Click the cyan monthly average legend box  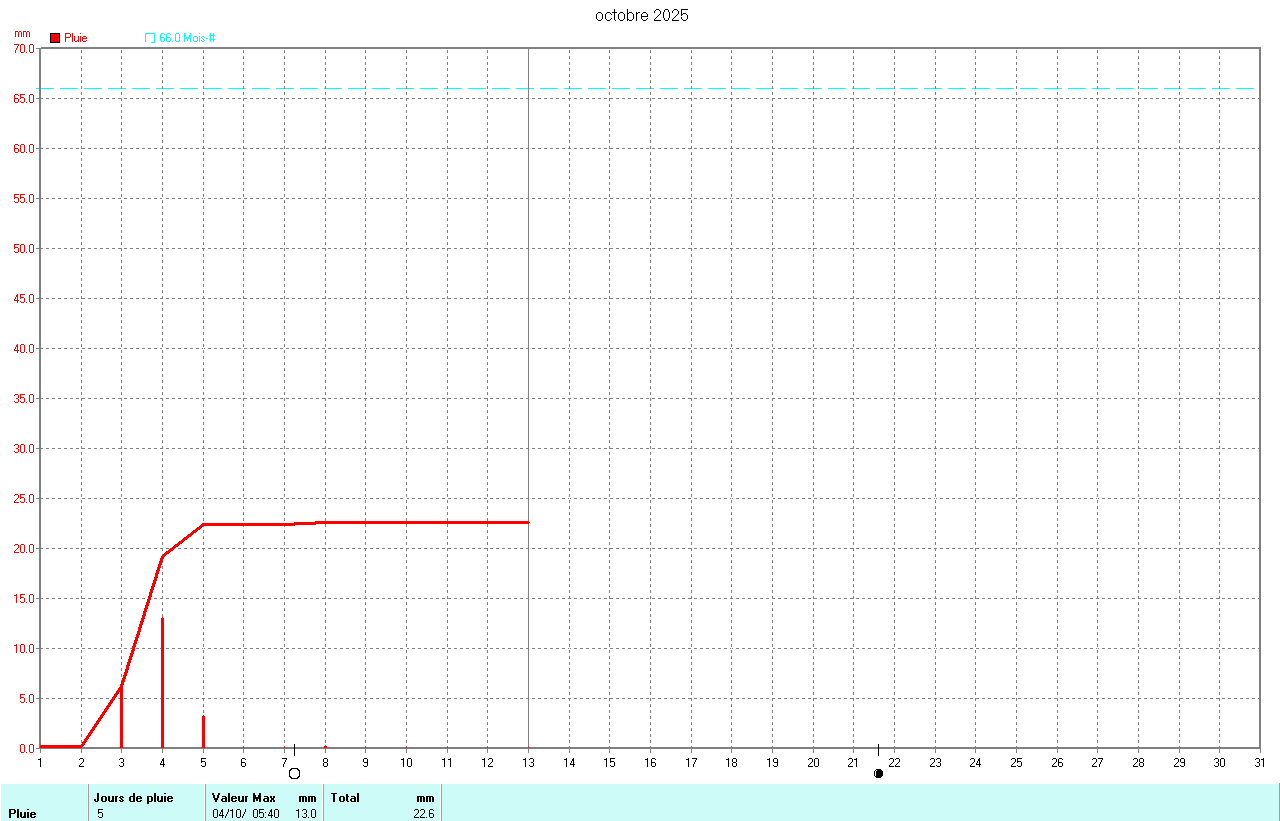coord(150,38)
